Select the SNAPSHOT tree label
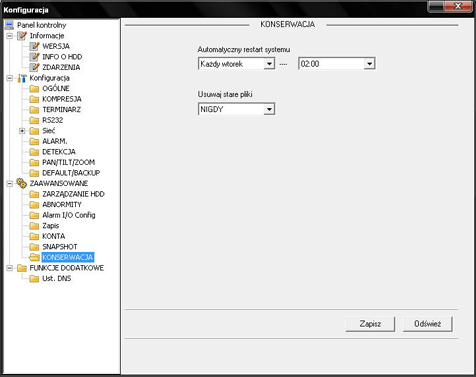This screenshot has width=476, height=377. pos(60,247)
